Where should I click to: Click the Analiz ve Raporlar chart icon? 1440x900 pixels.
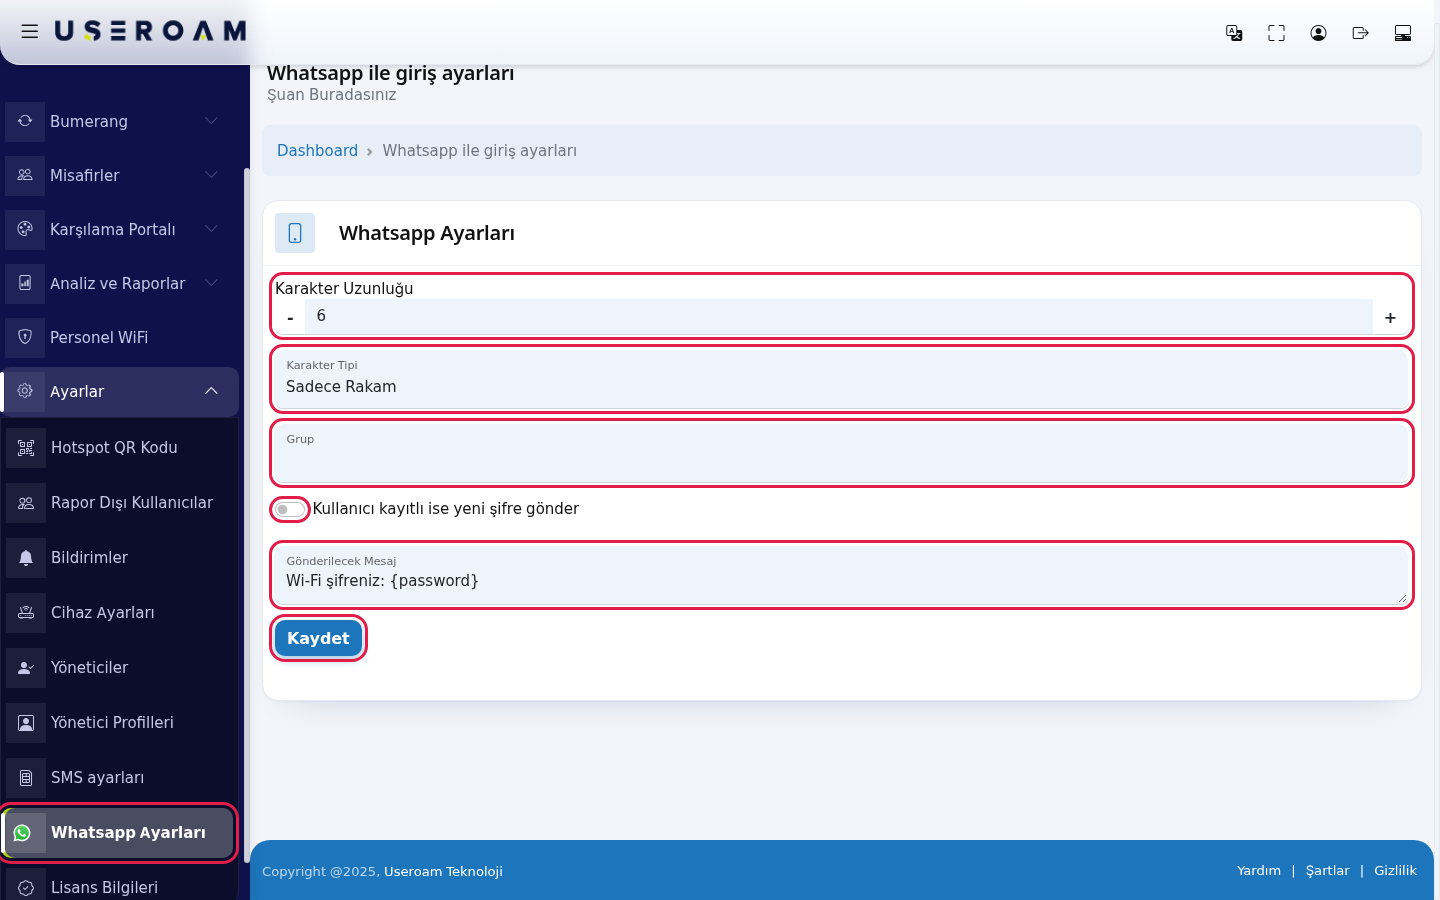(25, 283)
